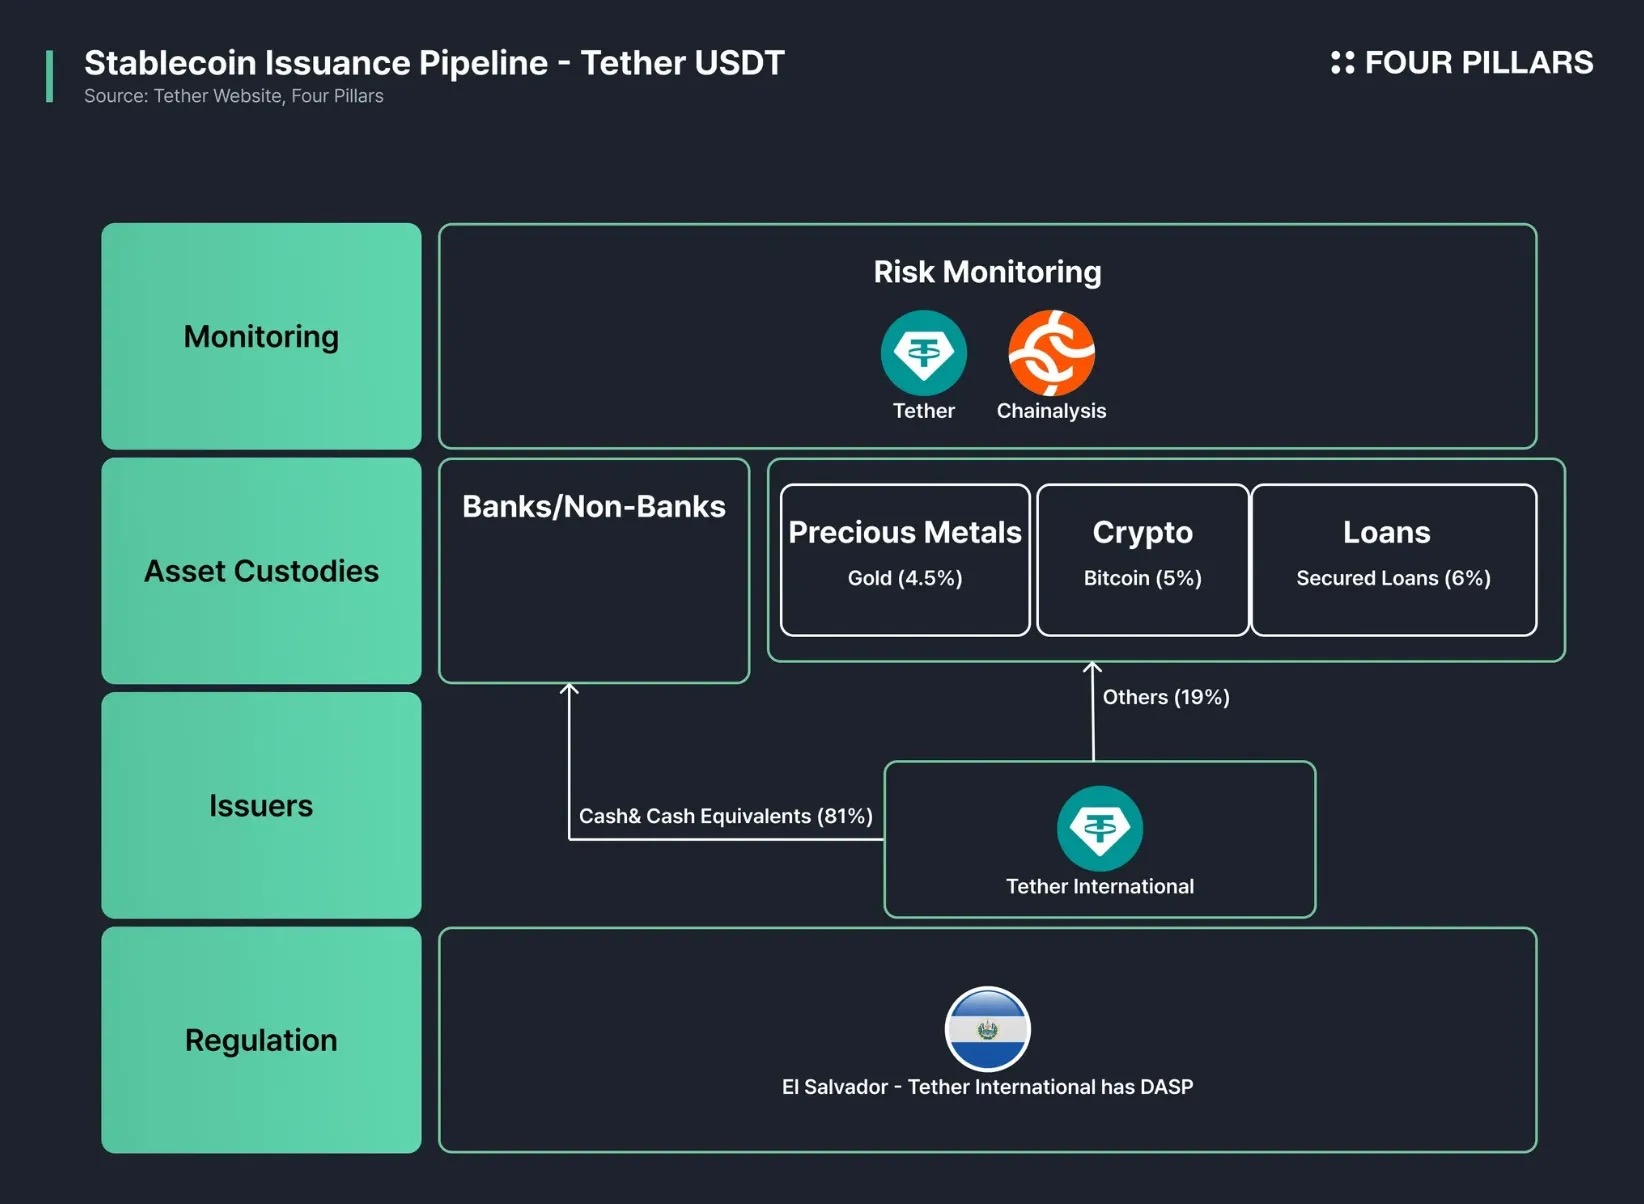Click the Tether logo under Risk Monitoring
The height and width of the screenshot is (1204, 1644).
[923, 353]
